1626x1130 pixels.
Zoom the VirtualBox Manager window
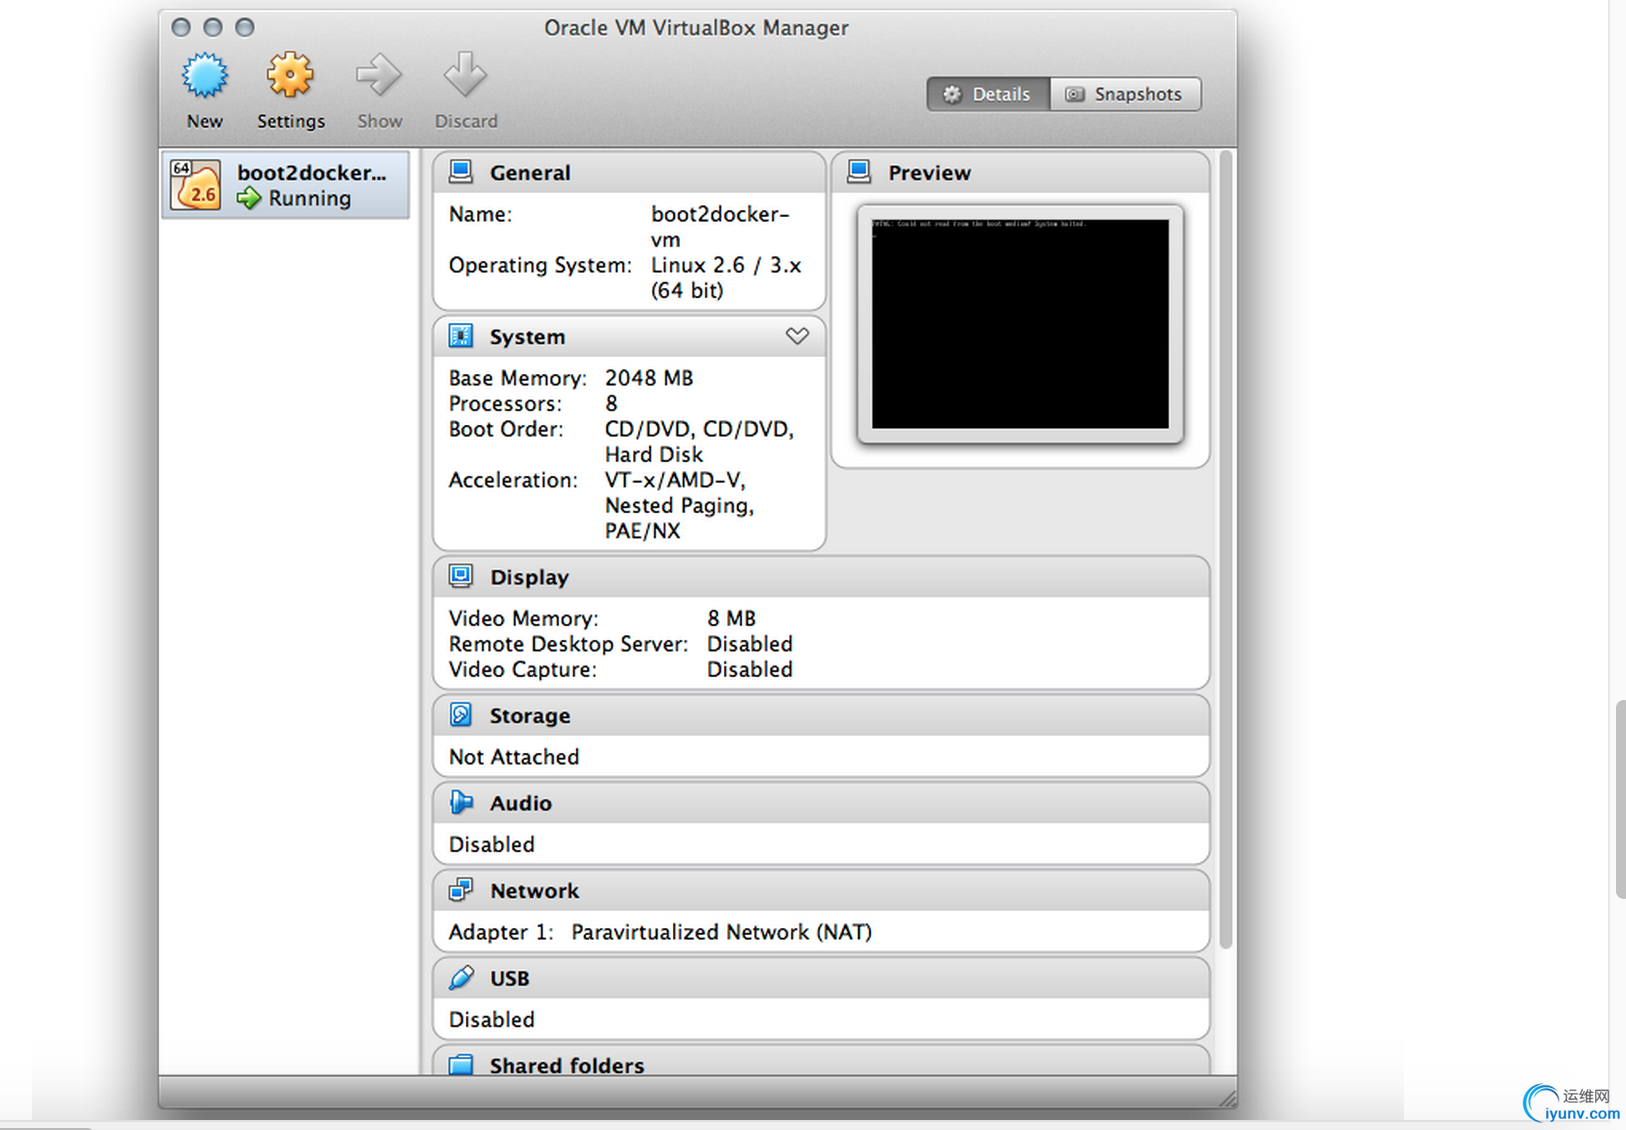pyautogui.click(x=245, y=27)
